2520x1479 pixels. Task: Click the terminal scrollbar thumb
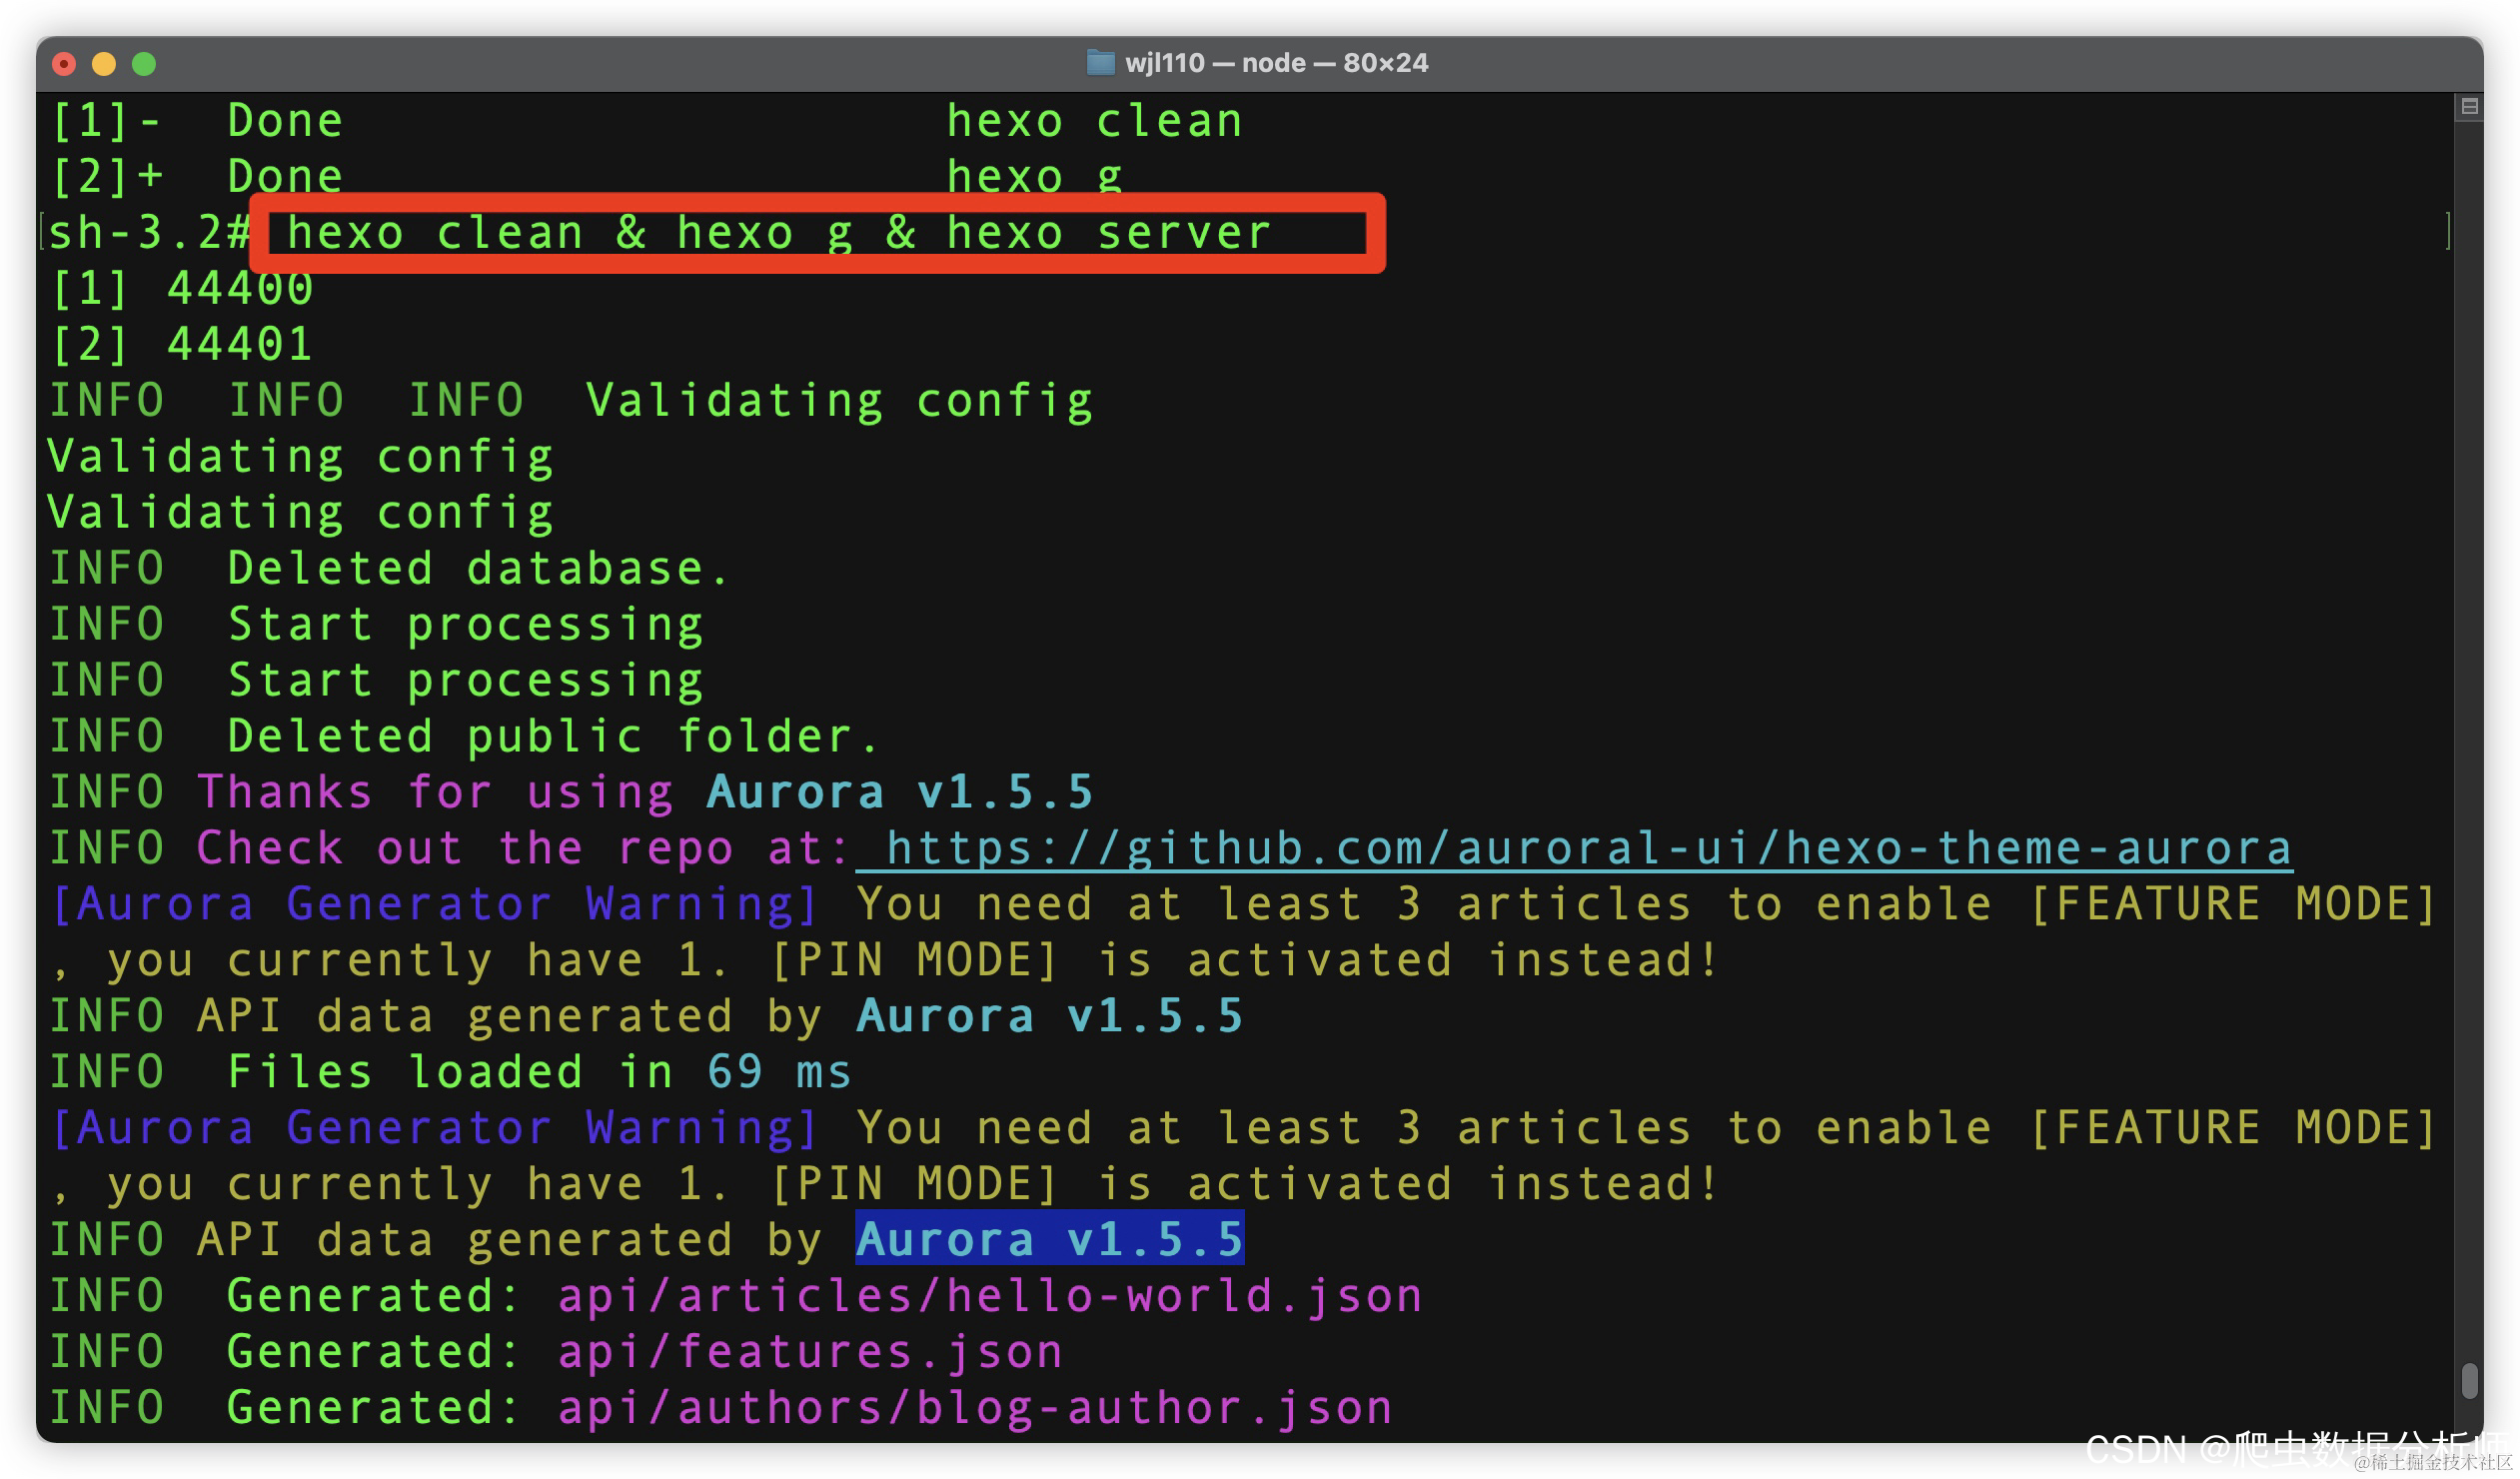2469,1381
